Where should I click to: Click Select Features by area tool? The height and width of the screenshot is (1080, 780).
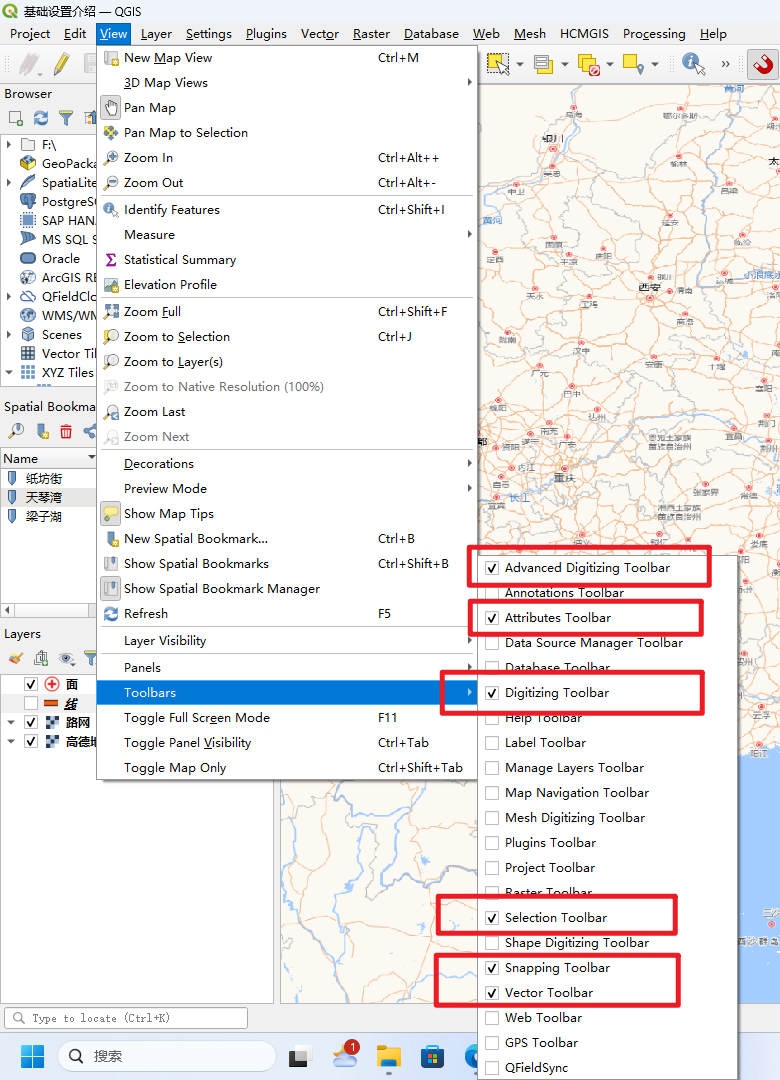[x=497, y=64]
